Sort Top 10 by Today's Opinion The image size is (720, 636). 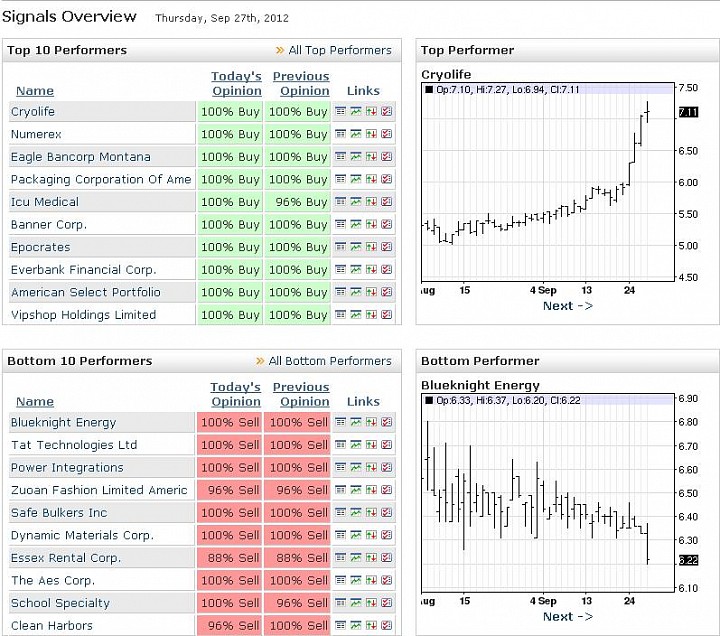pos(236,84)
